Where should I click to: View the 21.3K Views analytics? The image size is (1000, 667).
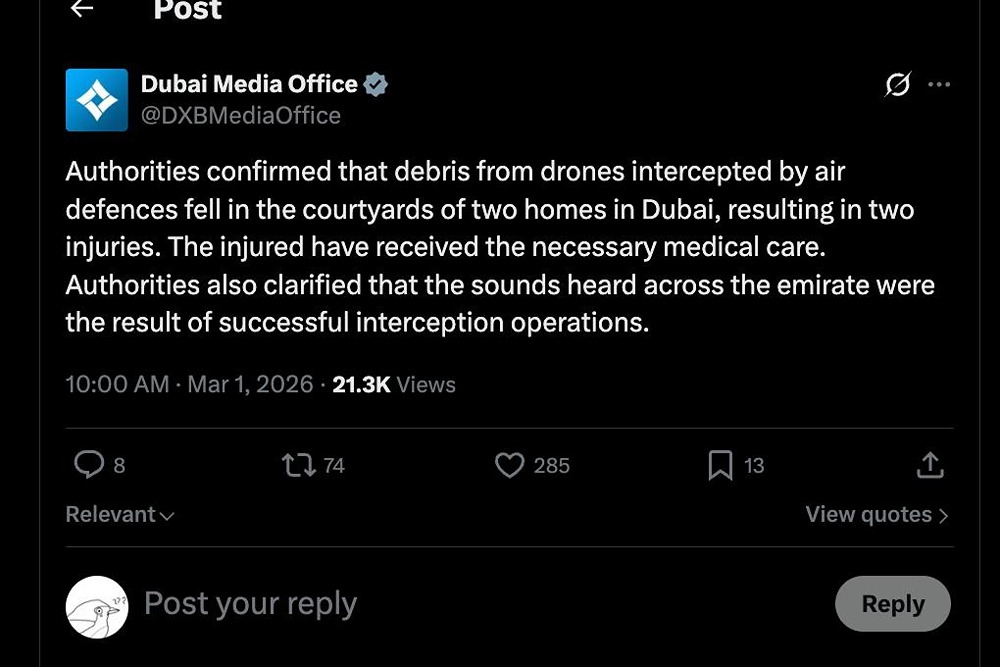click(x=393, y=385)
